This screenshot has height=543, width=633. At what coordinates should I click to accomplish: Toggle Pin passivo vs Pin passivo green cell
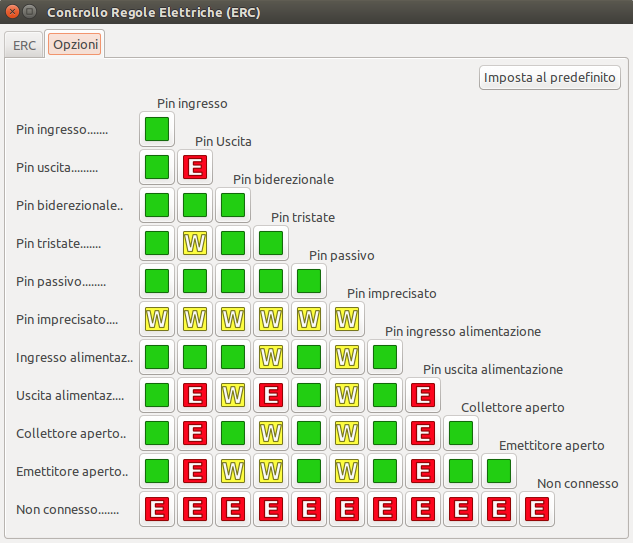(x=309, y=281)
